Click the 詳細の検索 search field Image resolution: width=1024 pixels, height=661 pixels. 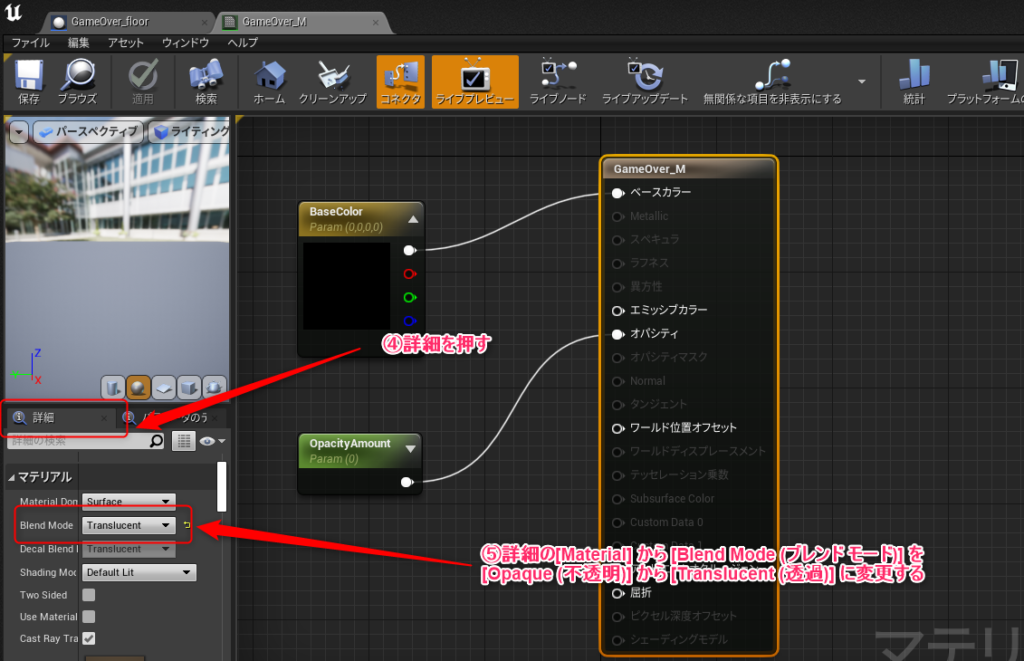[78, 441]
